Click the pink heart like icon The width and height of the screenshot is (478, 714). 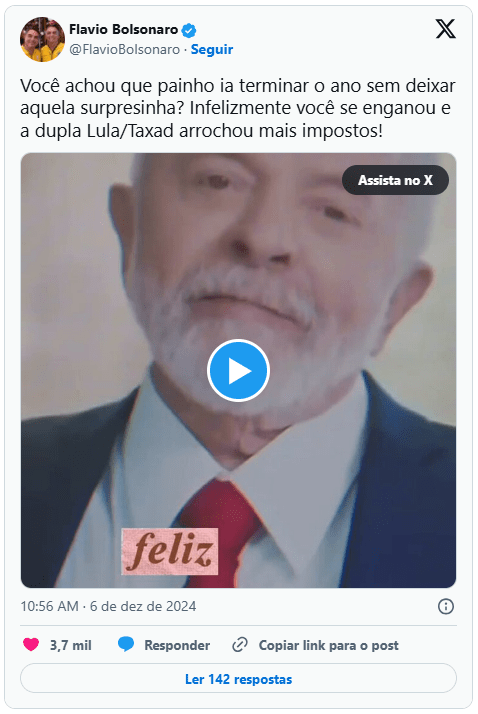[x=31, y=644]
